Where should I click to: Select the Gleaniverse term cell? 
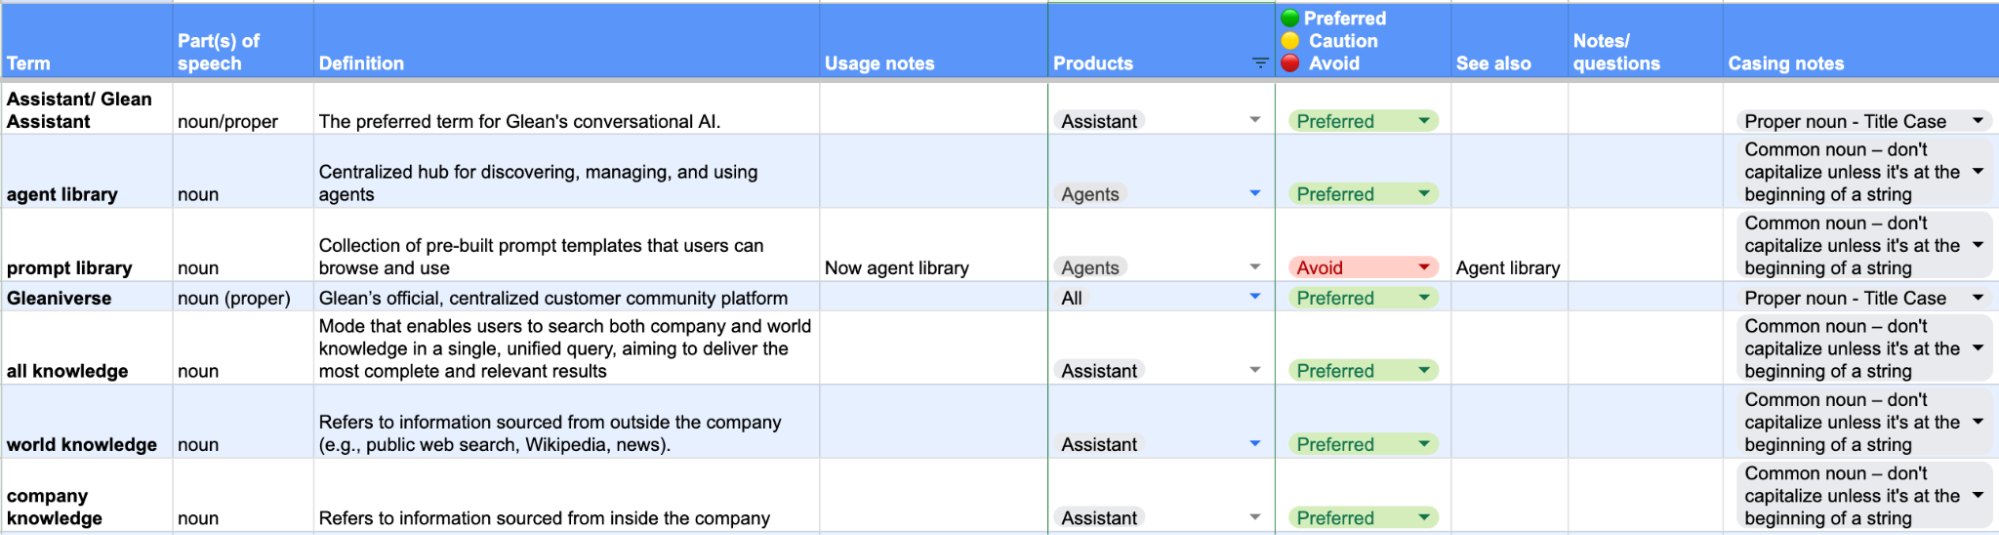pyautogui.click(x=86, y=297)
